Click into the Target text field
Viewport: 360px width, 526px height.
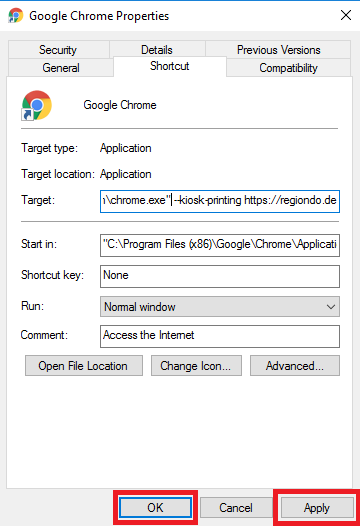pyautogui.click(x=220, y=201)
